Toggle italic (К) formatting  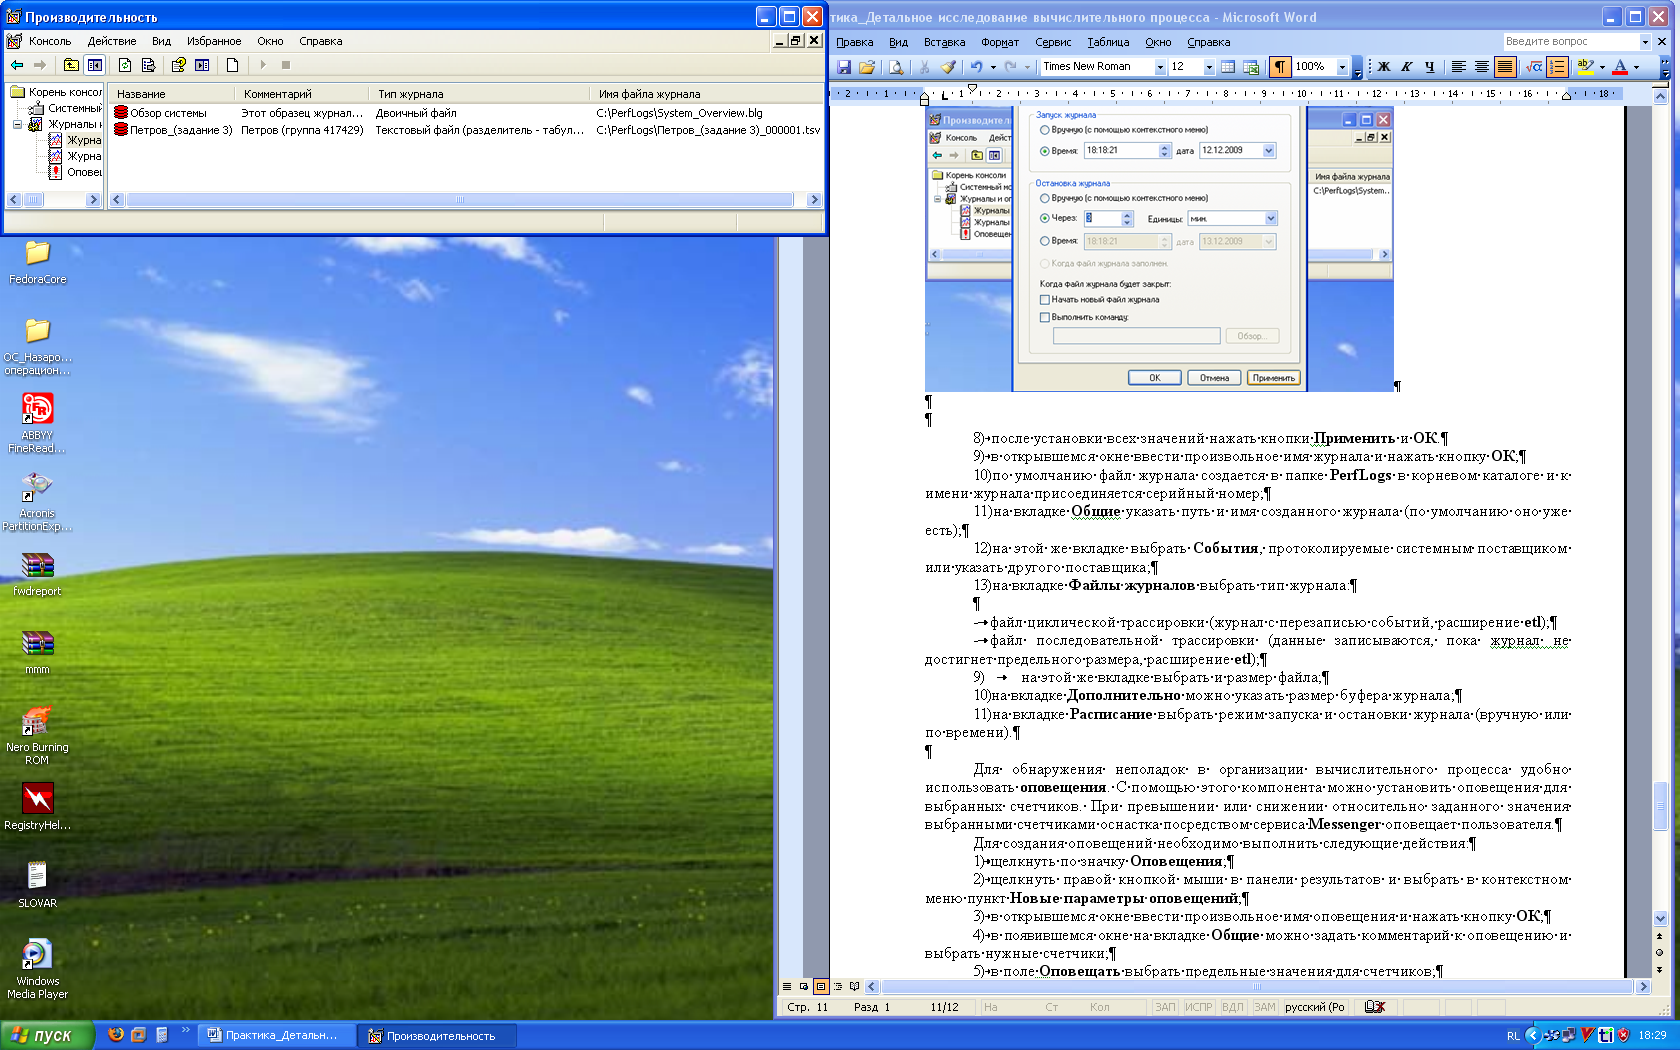click(1407, 67)
